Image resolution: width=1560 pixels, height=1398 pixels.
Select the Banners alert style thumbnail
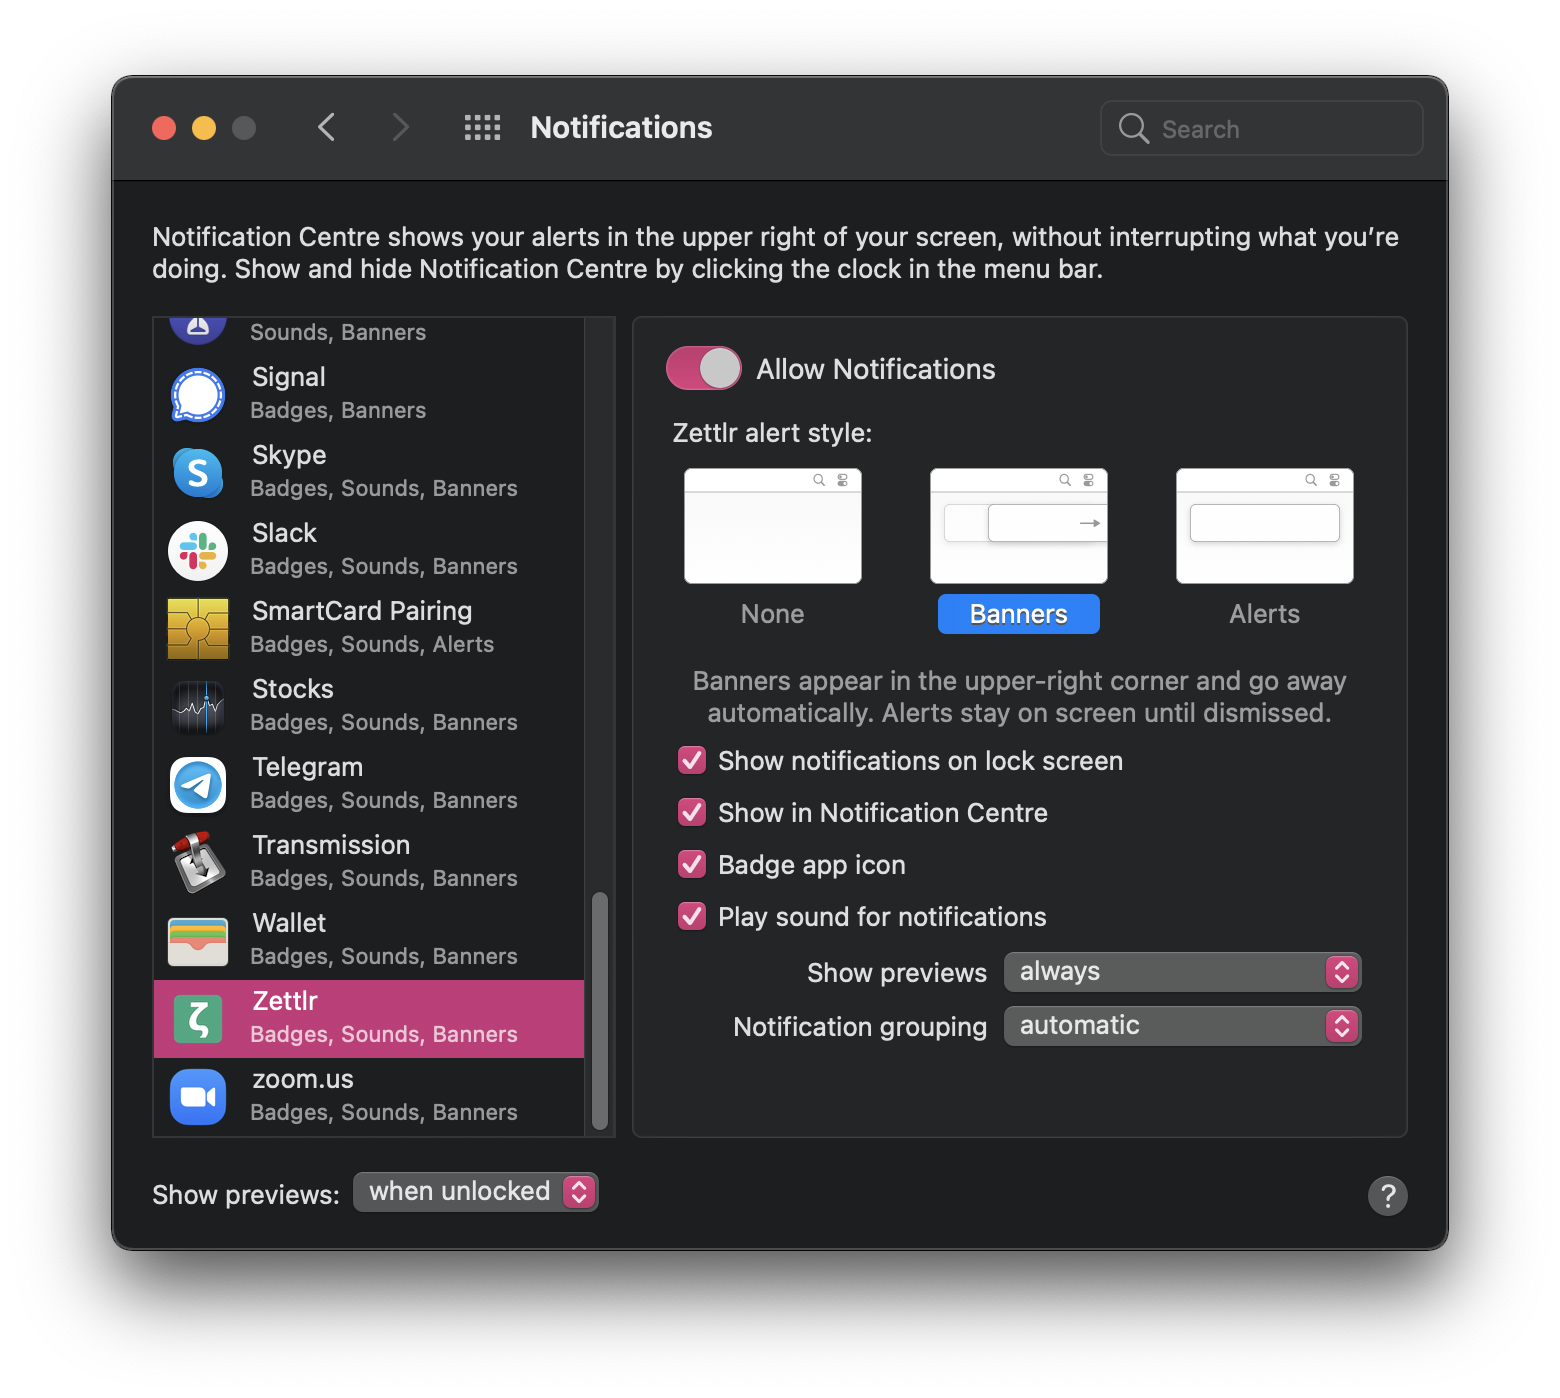1018,526
